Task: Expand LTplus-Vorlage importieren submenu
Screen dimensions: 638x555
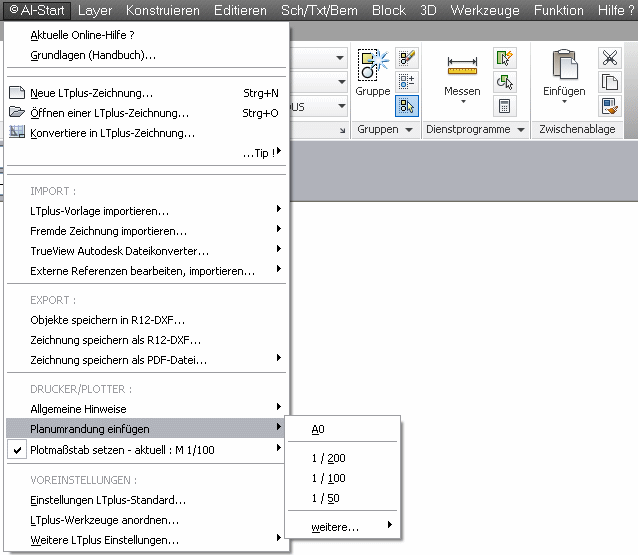Action: (x=146, y=211)
